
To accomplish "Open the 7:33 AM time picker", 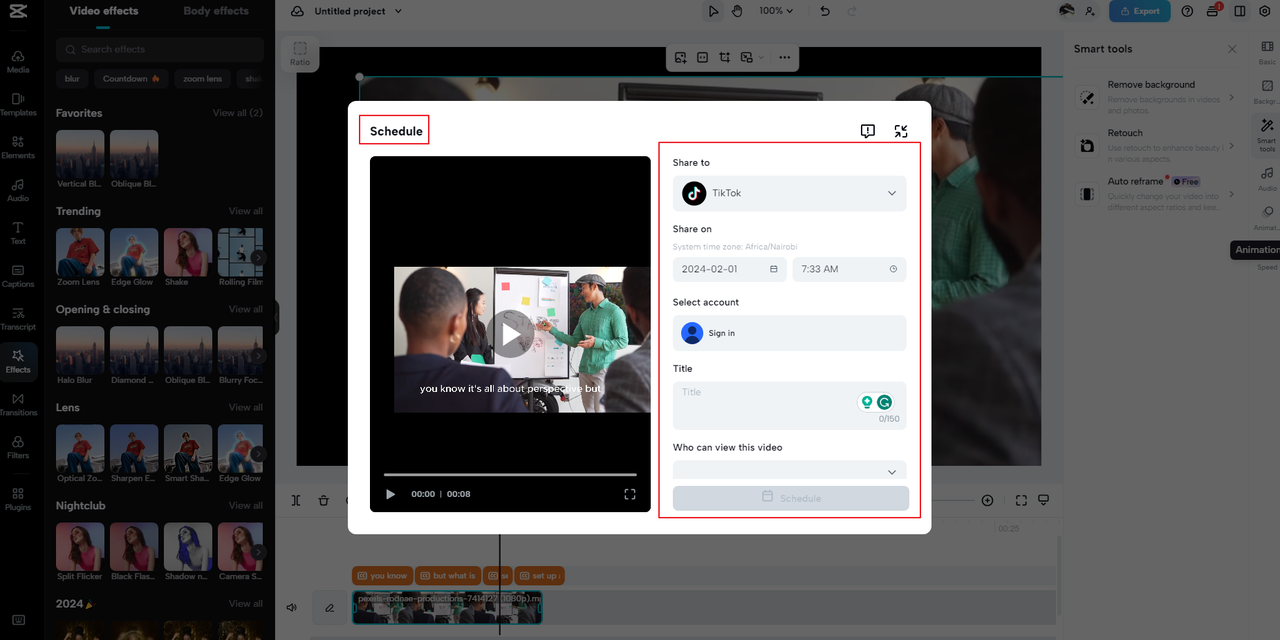I will (850, 269).
